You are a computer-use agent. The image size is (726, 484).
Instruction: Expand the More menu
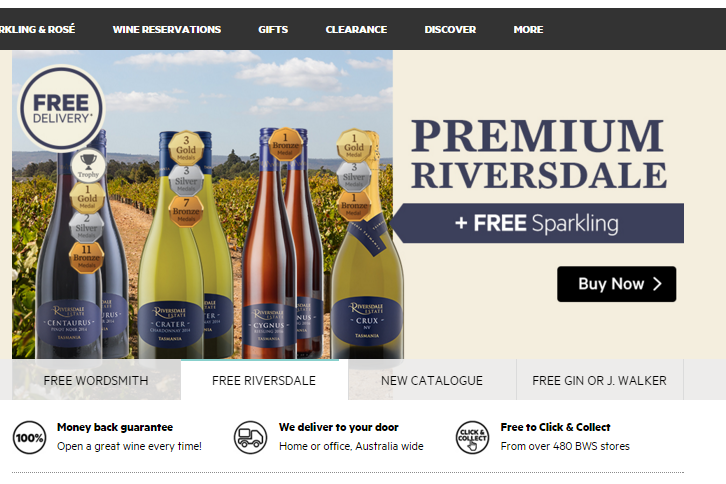[528, 30]
